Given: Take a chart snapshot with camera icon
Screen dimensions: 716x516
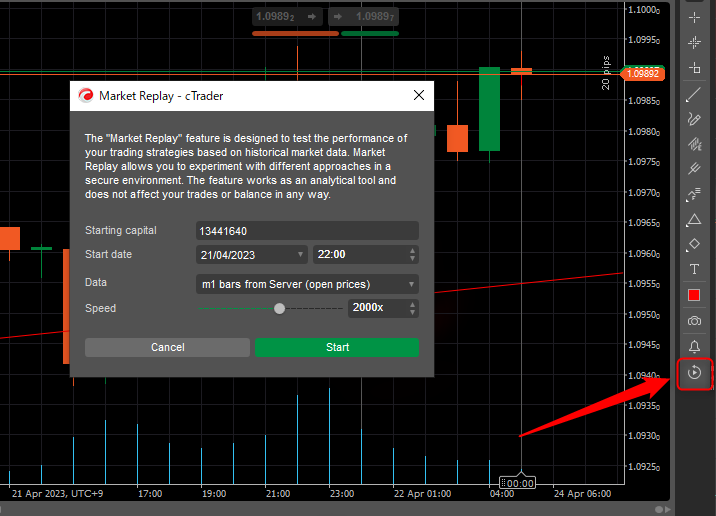Looking at the screenshot, I should pos(694,321).
